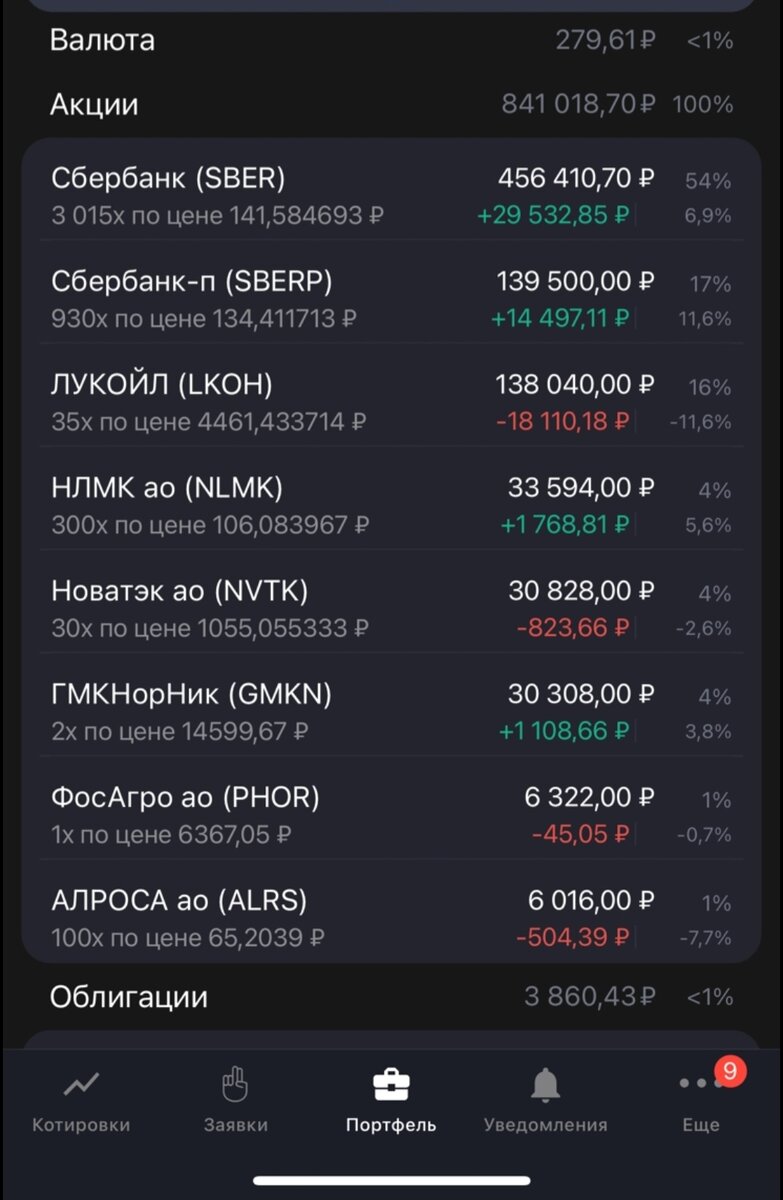783x1200 pixels.
Task: Tap the red notification badge 9
Action: [x=729, y=1072]
